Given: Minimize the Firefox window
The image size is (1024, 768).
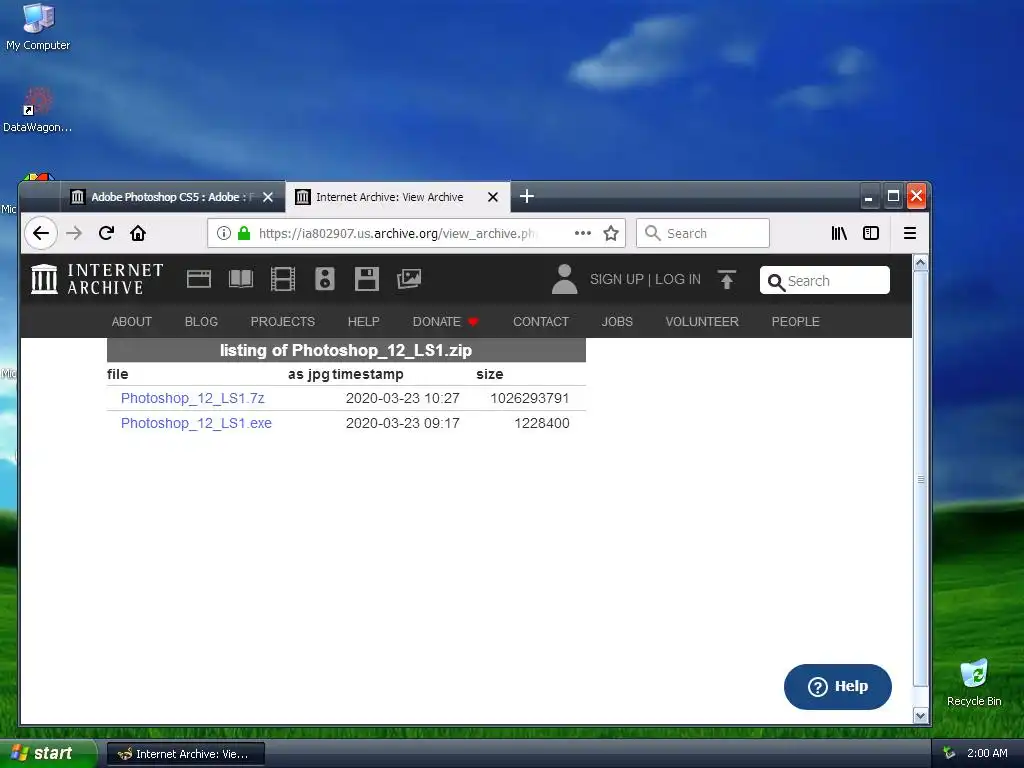Looking at the screenshot, I should (869, 197).
